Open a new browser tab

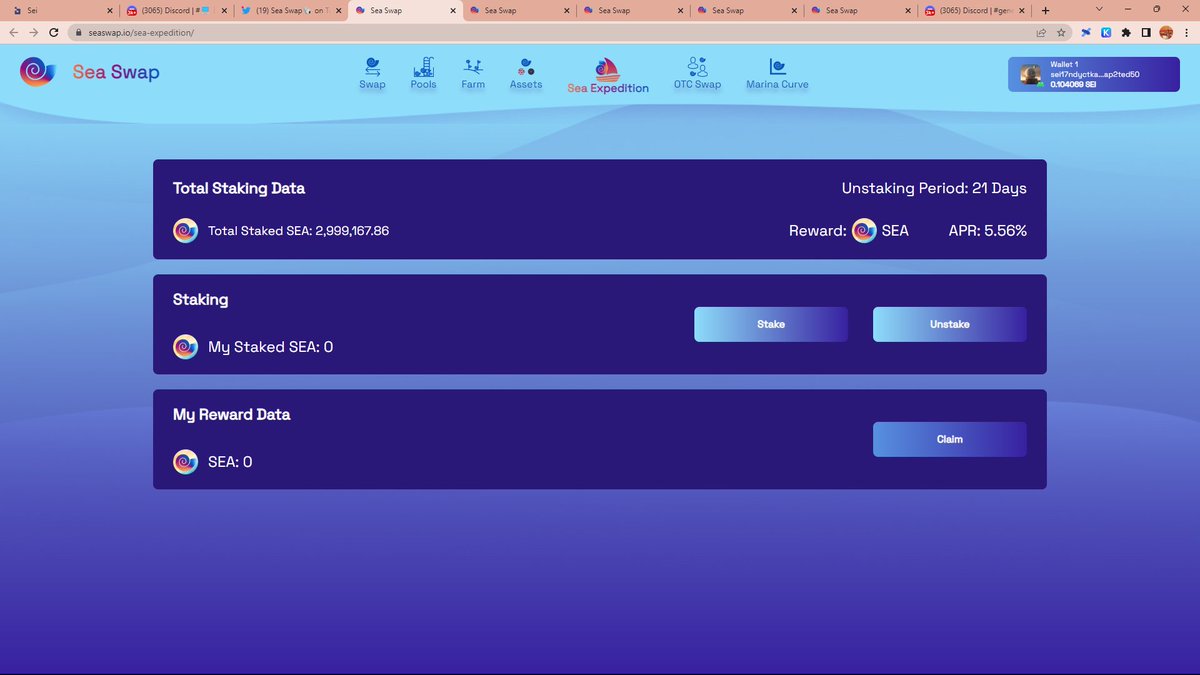[1045, 10]
